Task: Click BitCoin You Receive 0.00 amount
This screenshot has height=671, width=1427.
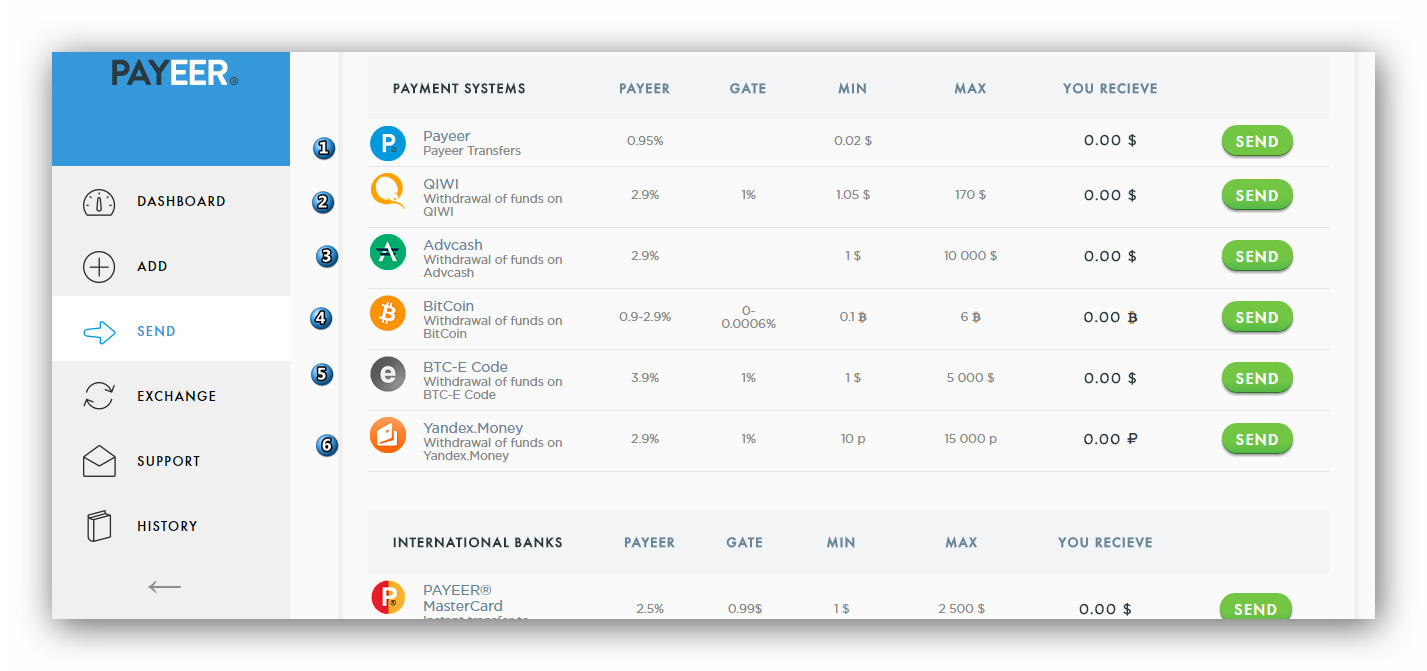Action: pyautogui.click(x=1110, y=317)
